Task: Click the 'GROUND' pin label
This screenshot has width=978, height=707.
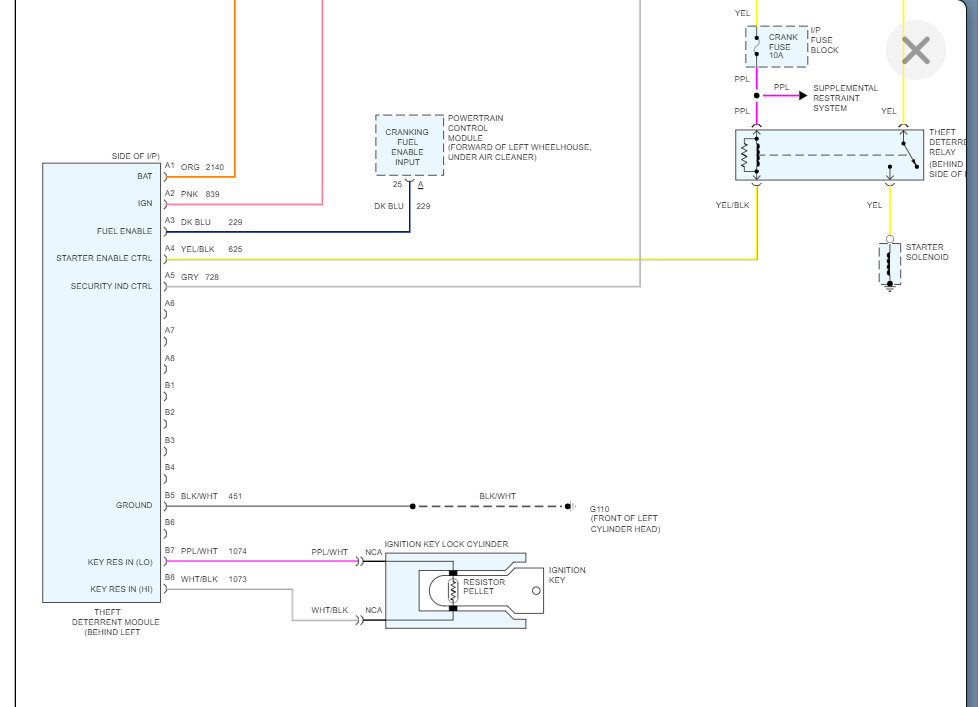Action: tap(133, 505)
